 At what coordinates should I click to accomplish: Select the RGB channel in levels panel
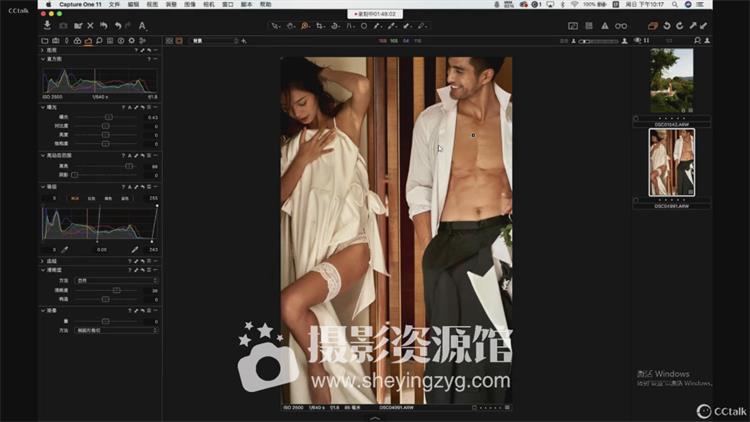[x=74, y=198]
